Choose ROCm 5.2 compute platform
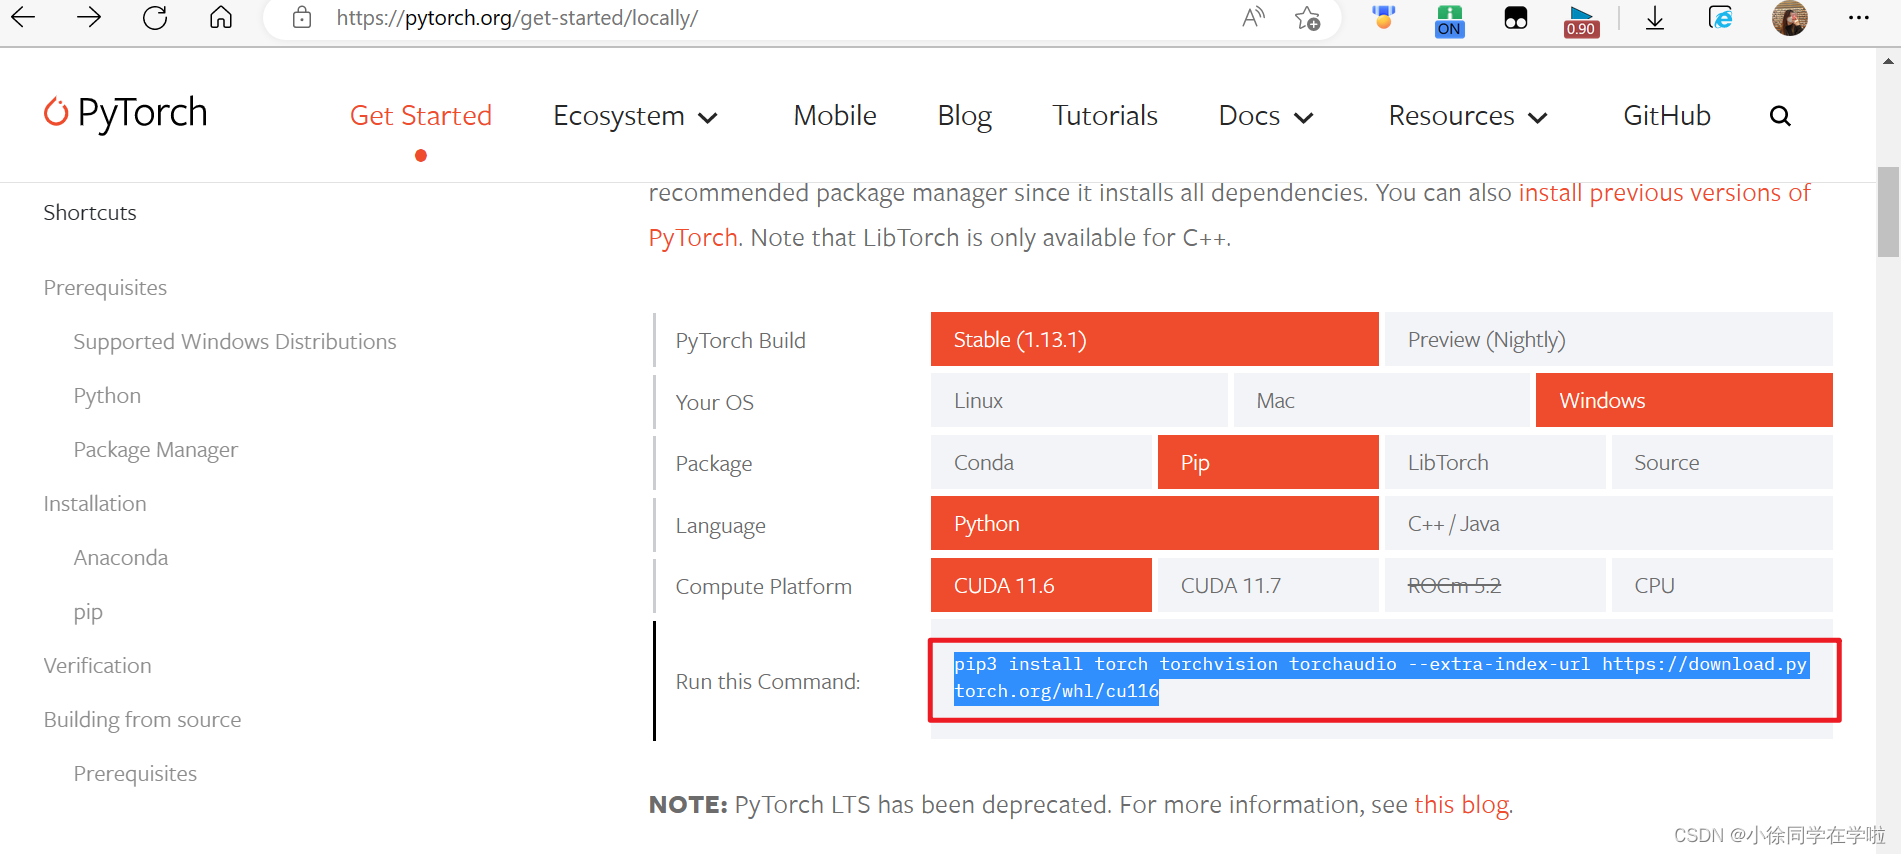 1495,585
